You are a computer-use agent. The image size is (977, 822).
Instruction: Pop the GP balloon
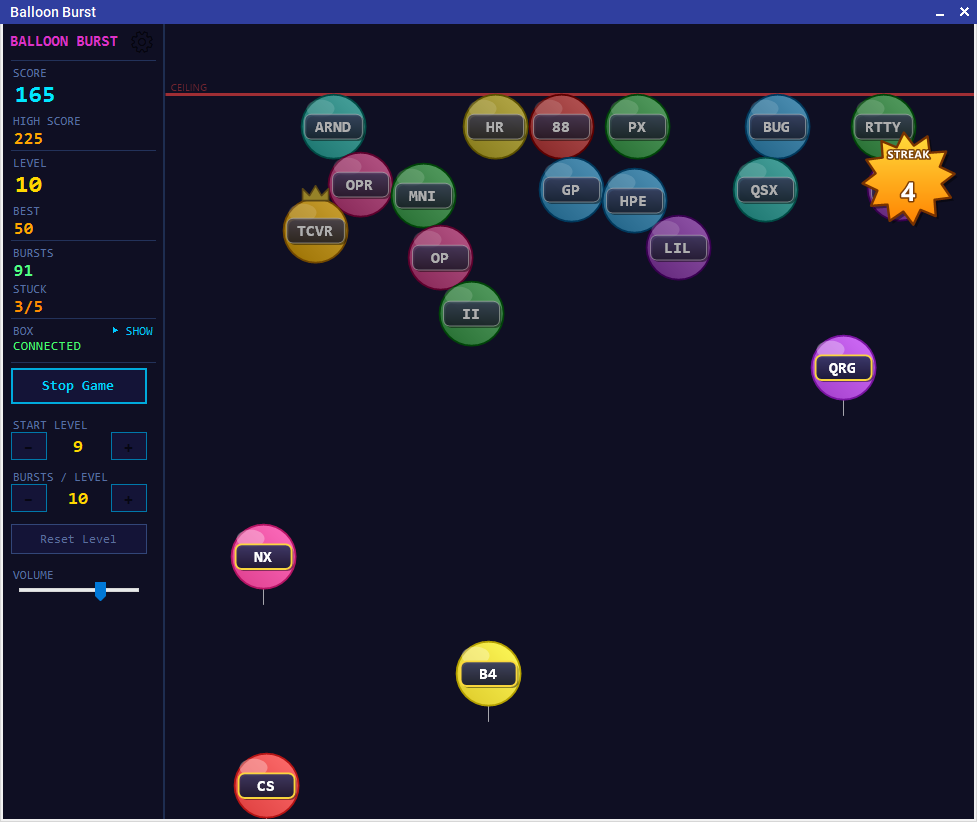[571, 190]
